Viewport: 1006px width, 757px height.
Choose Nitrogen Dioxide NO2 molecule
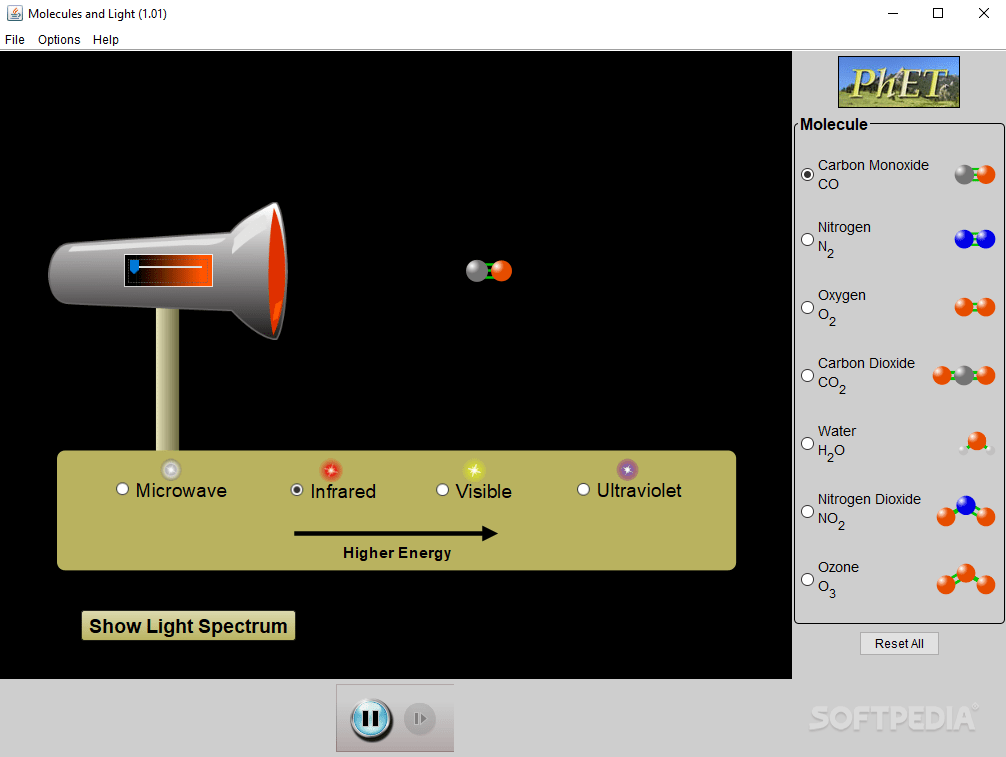click(x=807, y=511)
